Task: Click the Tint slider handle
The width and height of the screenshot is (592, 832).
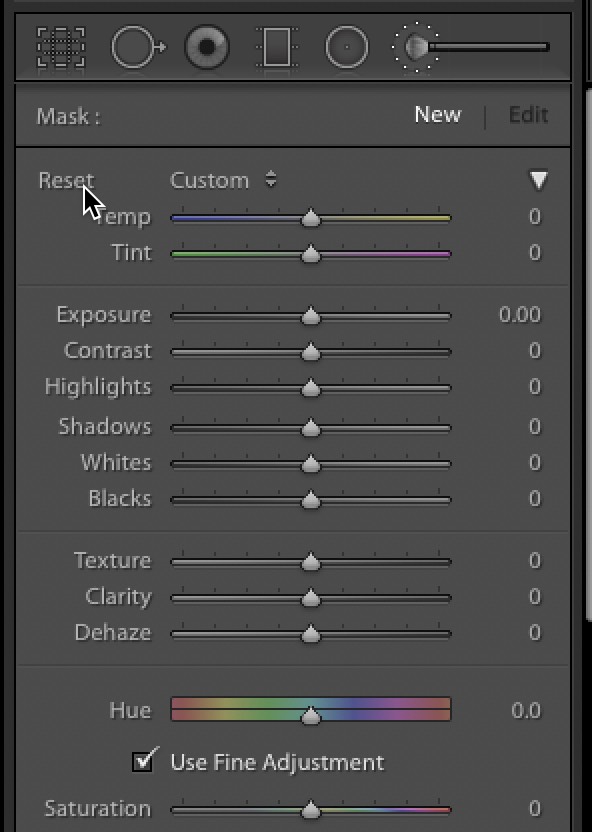Action: (x=311, y=254)
